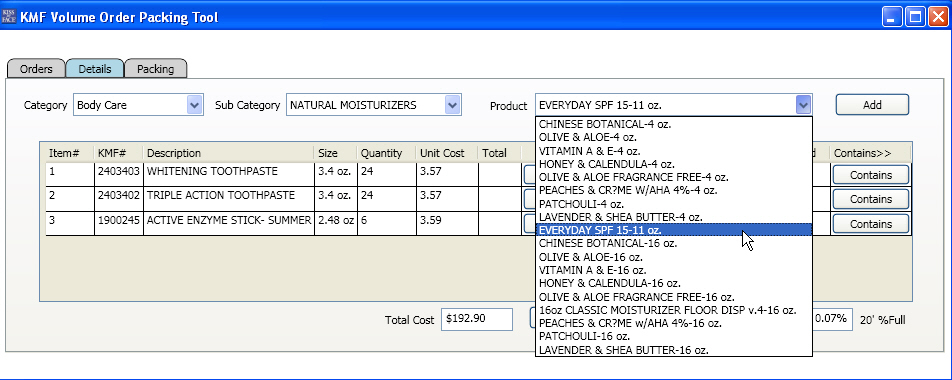Minimize the KMF Volume Order Packing window
The width and height of the screenshot is (952, 380).
(892, 16)
